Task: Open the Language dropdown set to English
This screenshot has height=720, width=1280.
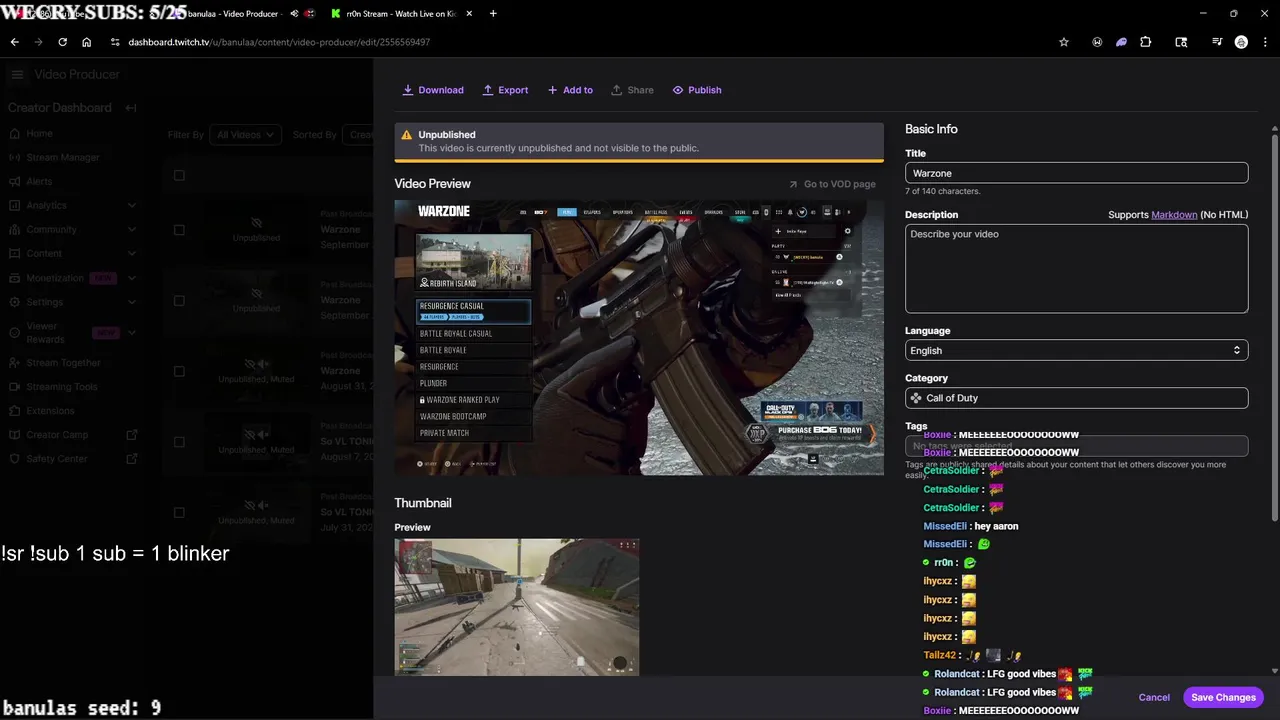Action: pyautogui.click(x=1076, y=350)
